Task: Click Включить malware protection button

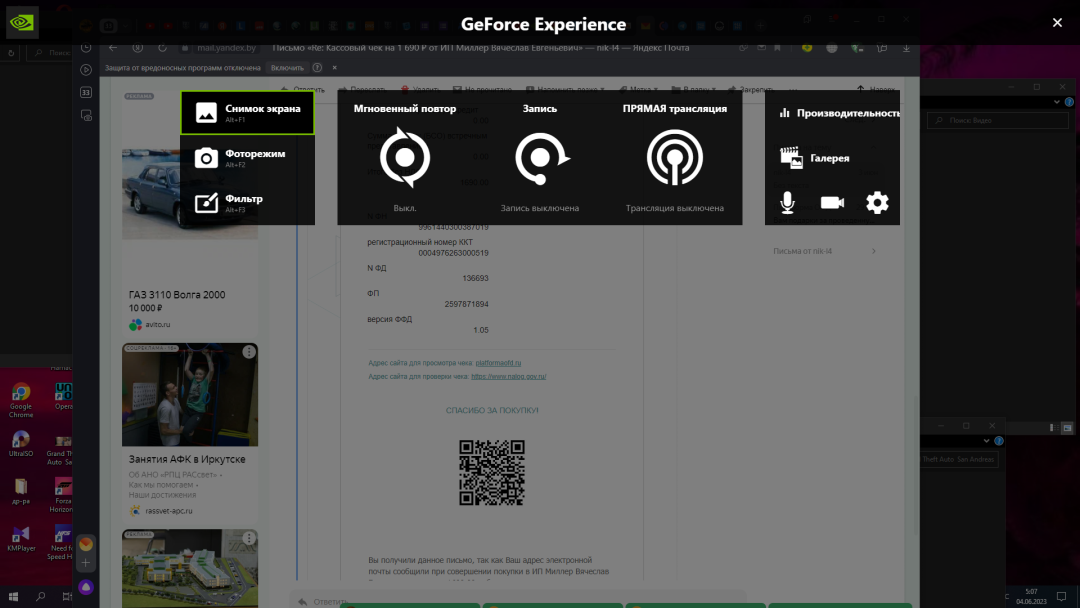Action: (x=287, y=67)
